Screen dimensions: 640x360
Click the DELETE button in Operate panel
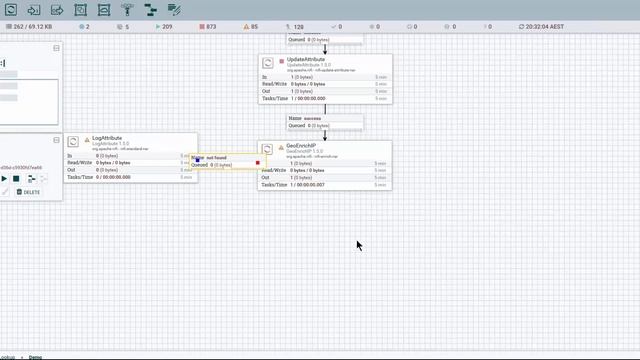[28, 192]
